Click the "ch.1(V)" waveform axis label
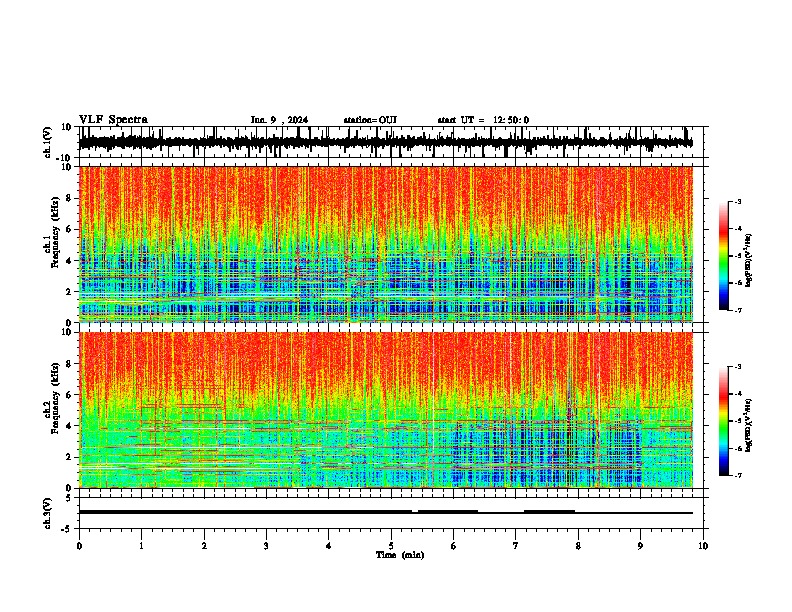Image resolution: width=792 pixels, height=612 pixels. coord(48,142)
